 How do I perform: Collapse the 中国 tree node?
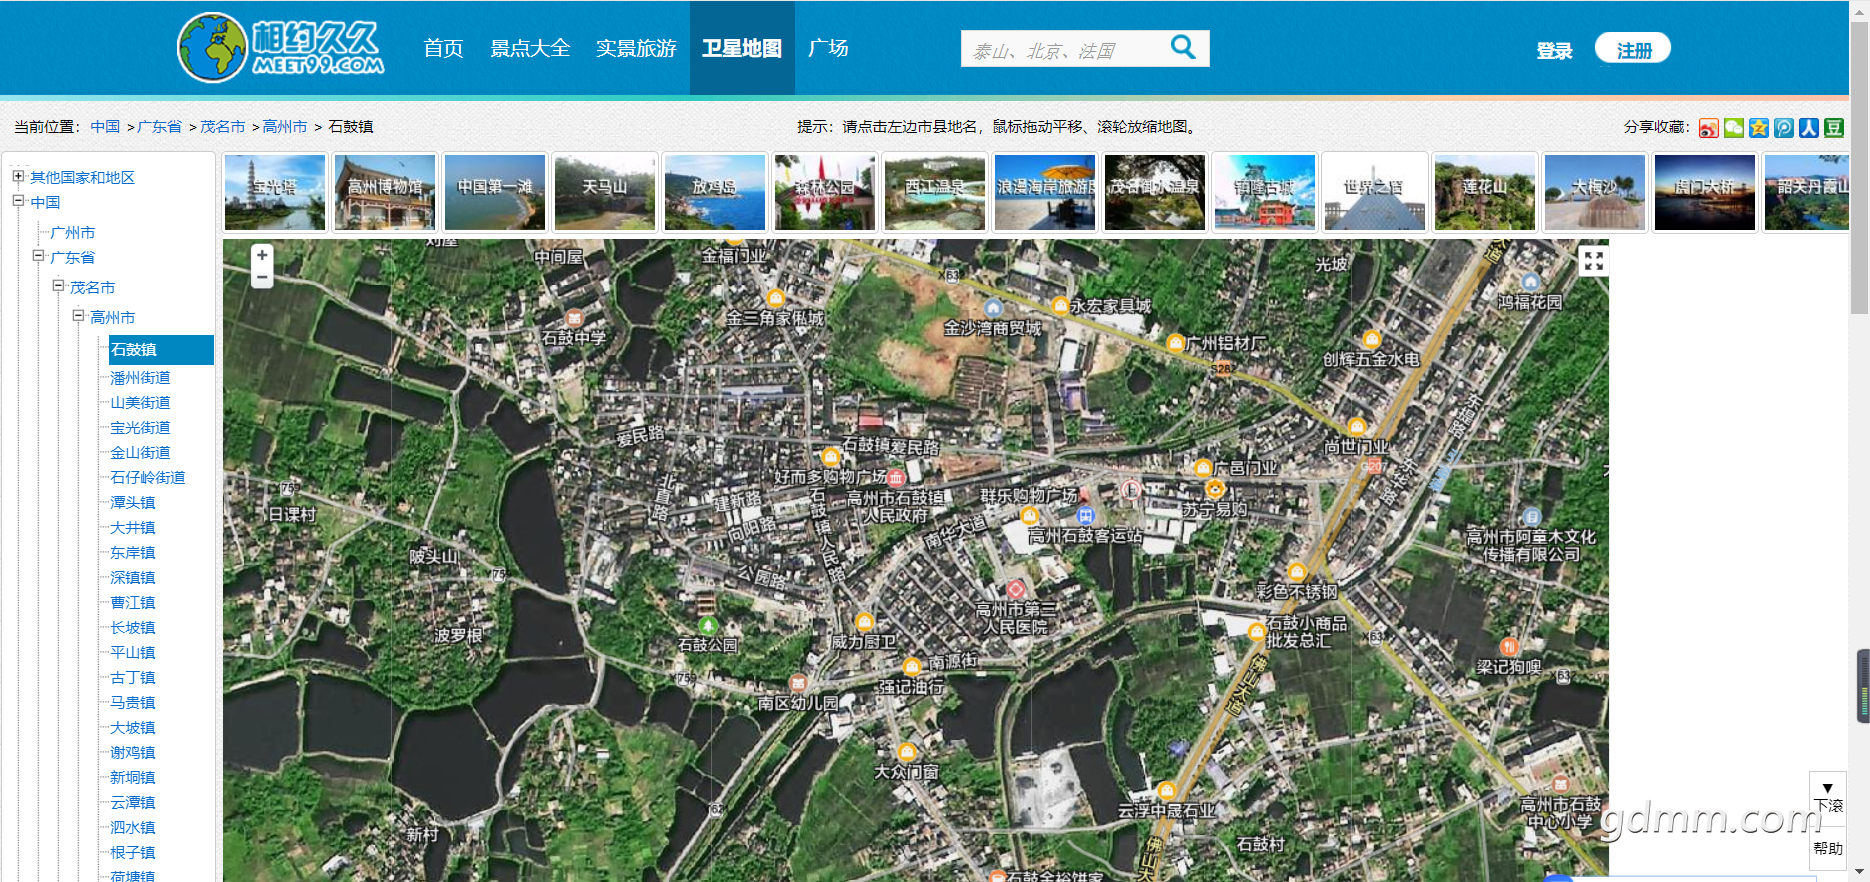point(18,201)
